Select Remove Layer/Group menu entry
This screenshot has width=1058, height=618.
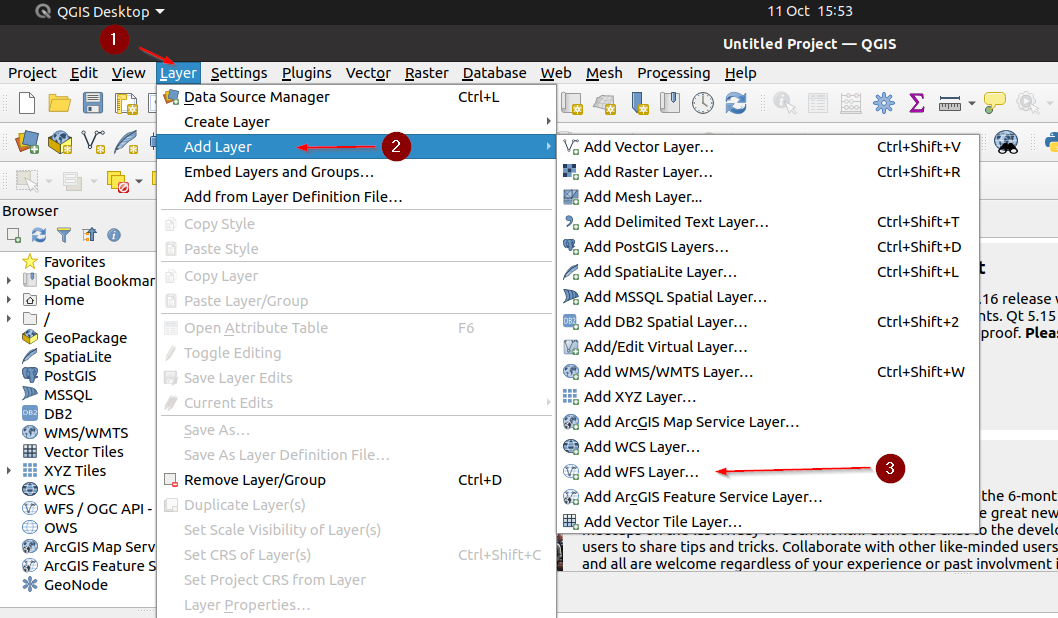(356, 480)
